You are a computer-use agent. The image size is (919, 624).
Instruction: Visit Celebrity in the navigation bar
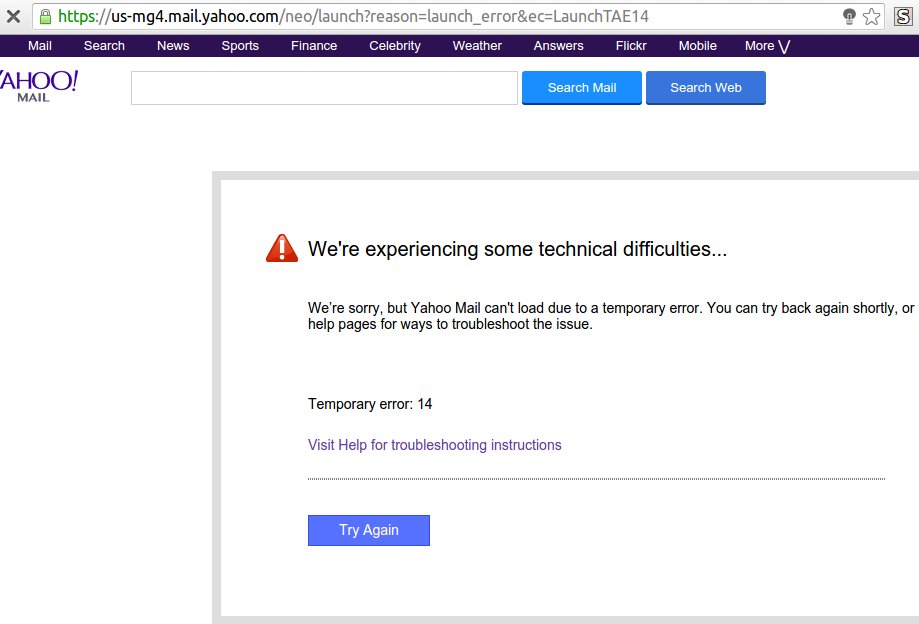coord(395,46)
